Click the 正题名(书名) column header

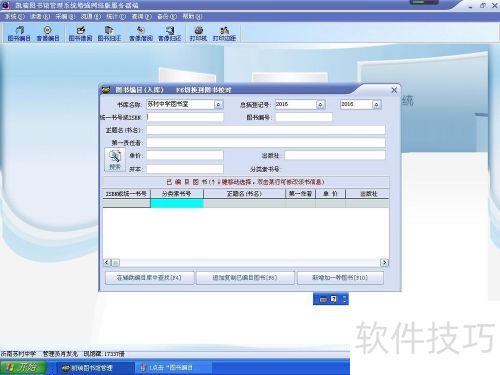pyautogui.click(x=245, y=194)
